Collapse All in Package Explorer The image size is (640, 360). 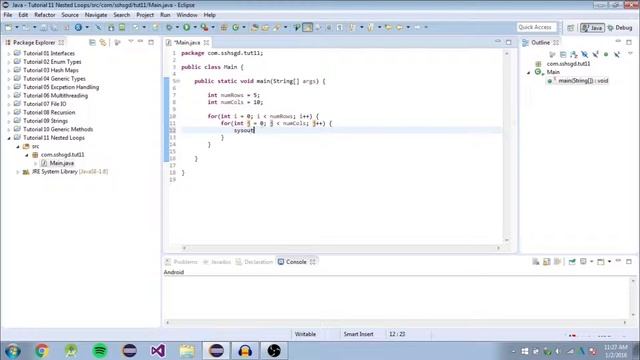click(x=92, y=42)
